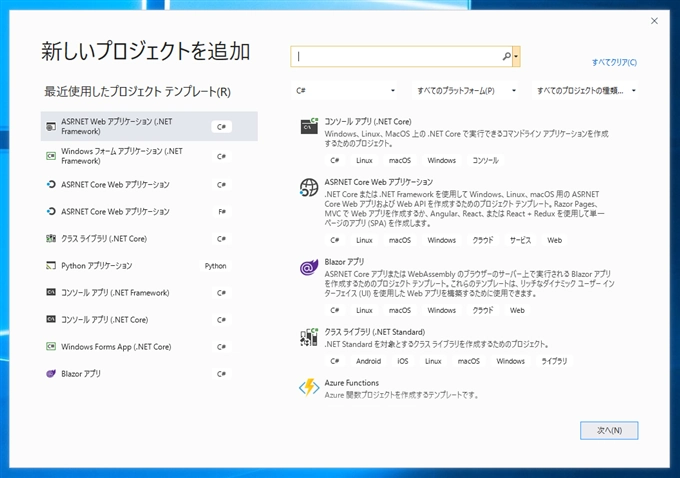Click the Azure Functions title
The width and height of the screenshot is (680, 478).
click(x=352, y=383)
